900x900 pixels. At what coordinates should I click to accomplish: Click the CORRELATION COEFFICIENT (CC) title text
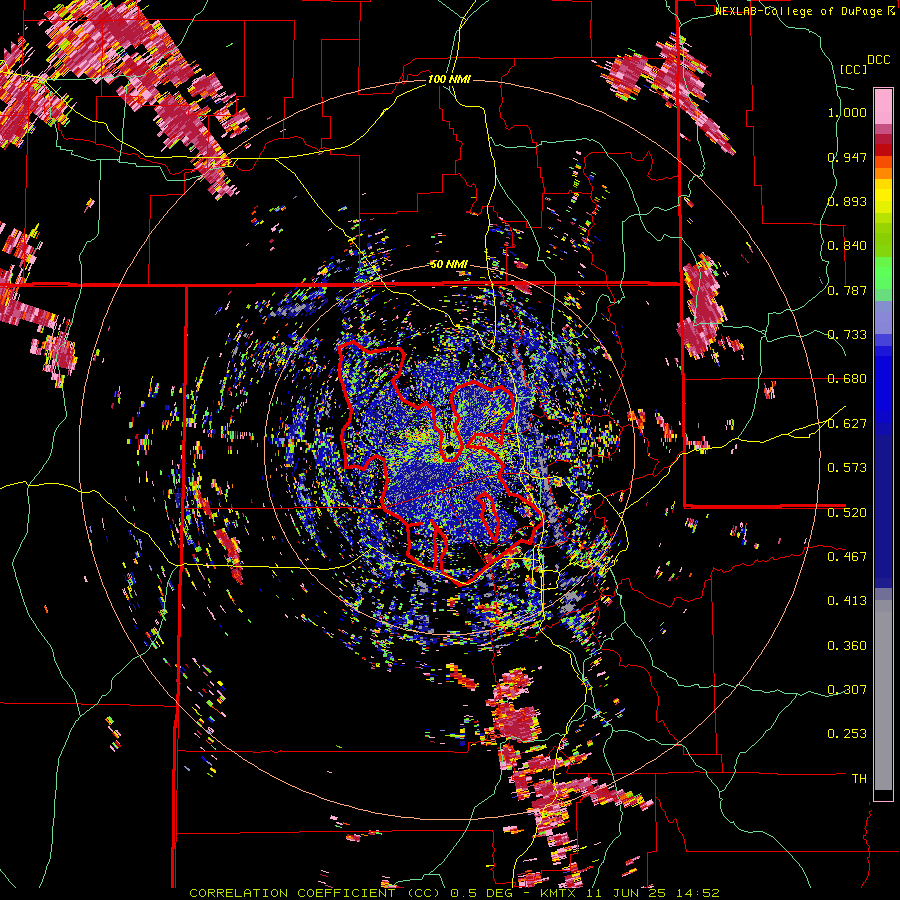coord(315,893)
